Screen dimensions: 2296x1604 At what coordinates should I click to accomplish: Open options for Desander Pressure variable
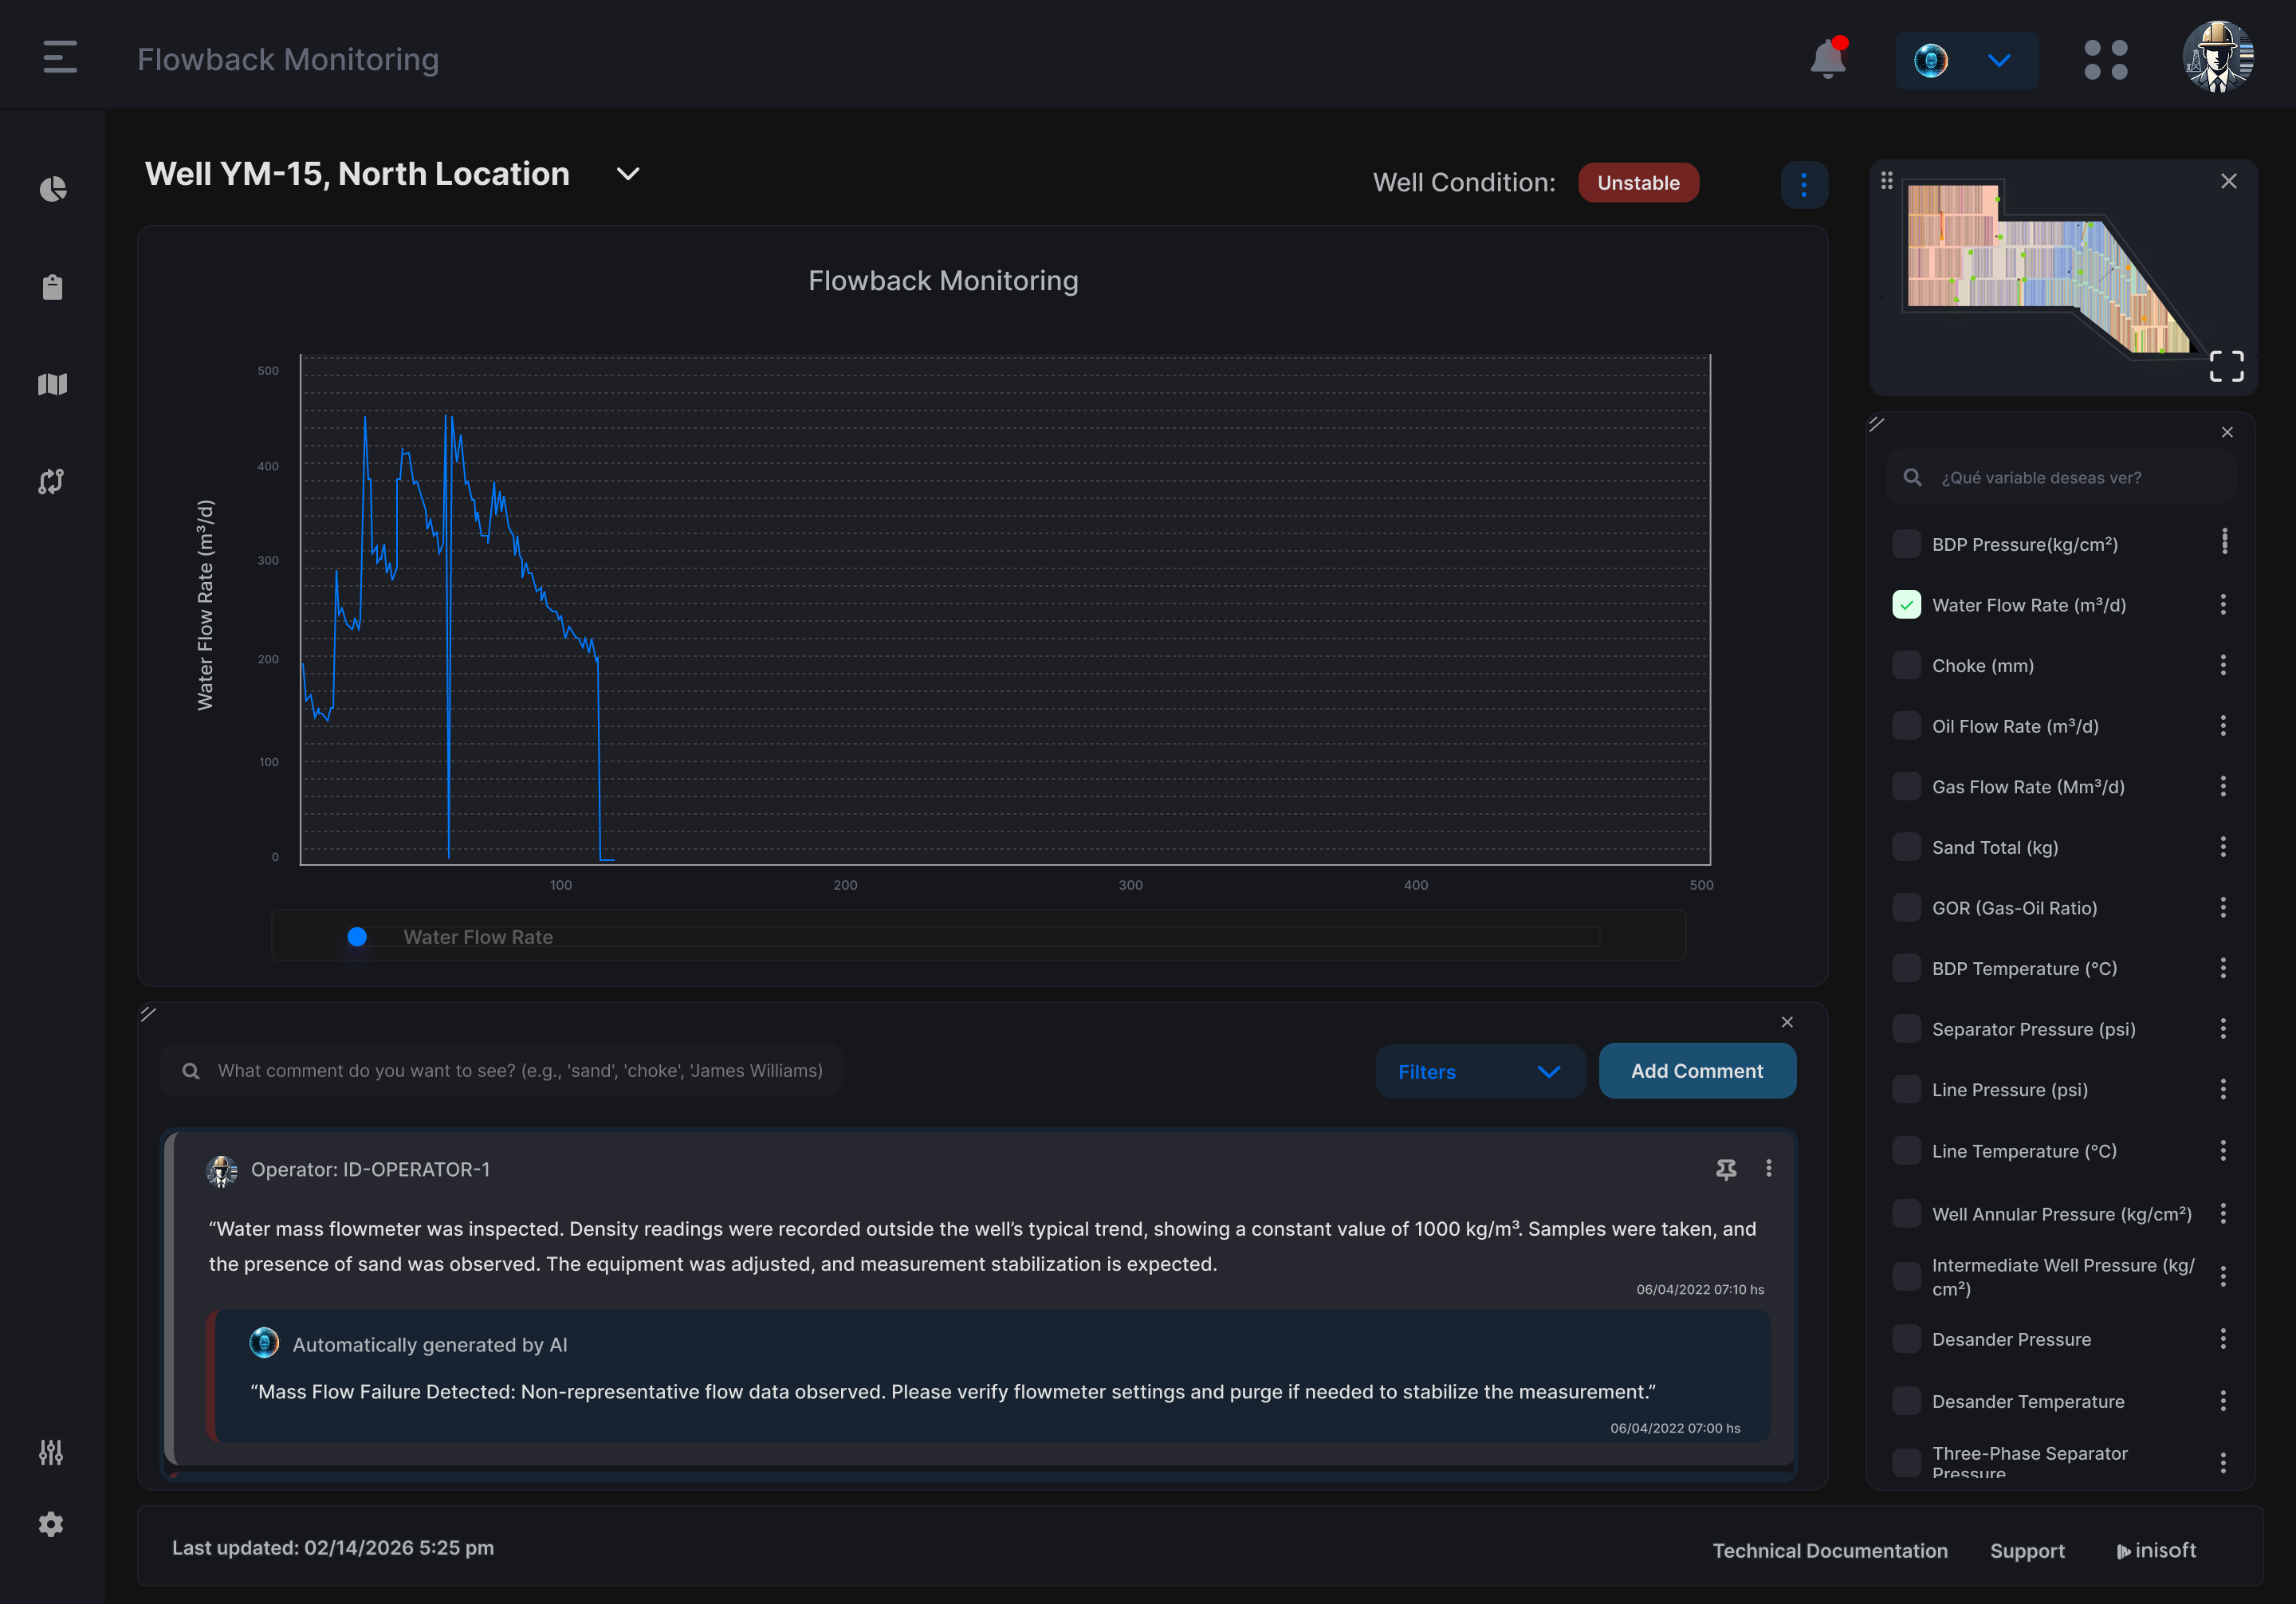coord(2222,1338)
